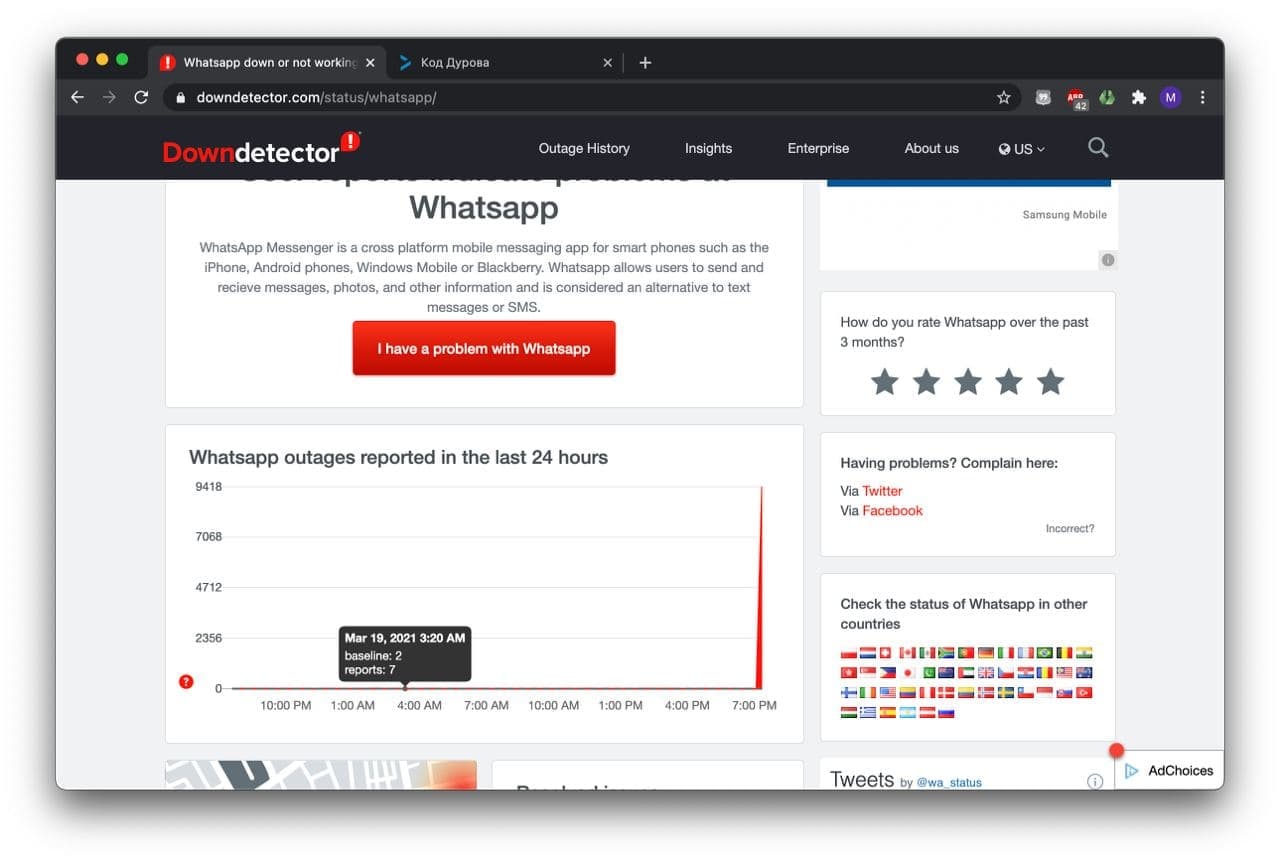Open the gray shield extension icon
Image resolution: width=1280 pixels, height=863 pixels.
pos(1043,97)
